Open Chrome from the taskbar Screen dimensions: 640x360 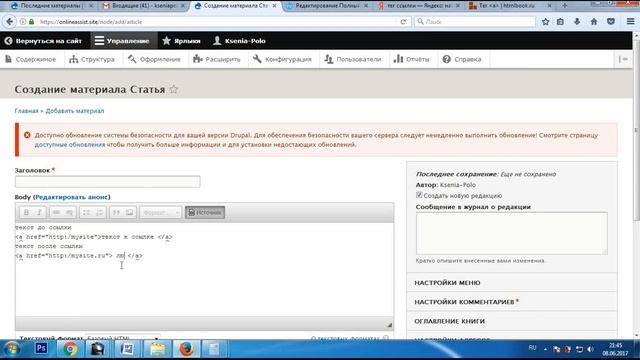click(x=70, y=349)
